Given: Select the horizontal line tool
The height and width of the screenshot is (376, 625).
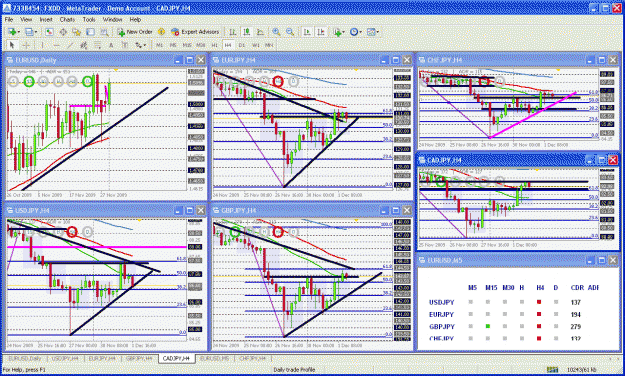Looking at the screenshot, I should point(56,45).
